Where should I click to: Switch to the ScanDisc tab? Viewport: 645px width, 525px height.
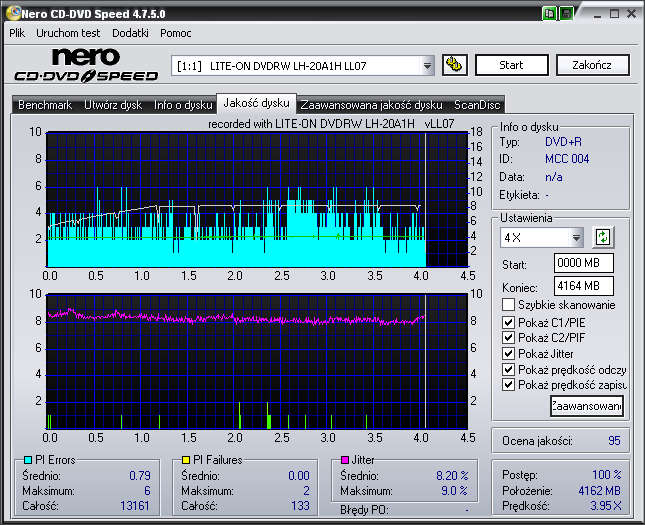point(477,104)
